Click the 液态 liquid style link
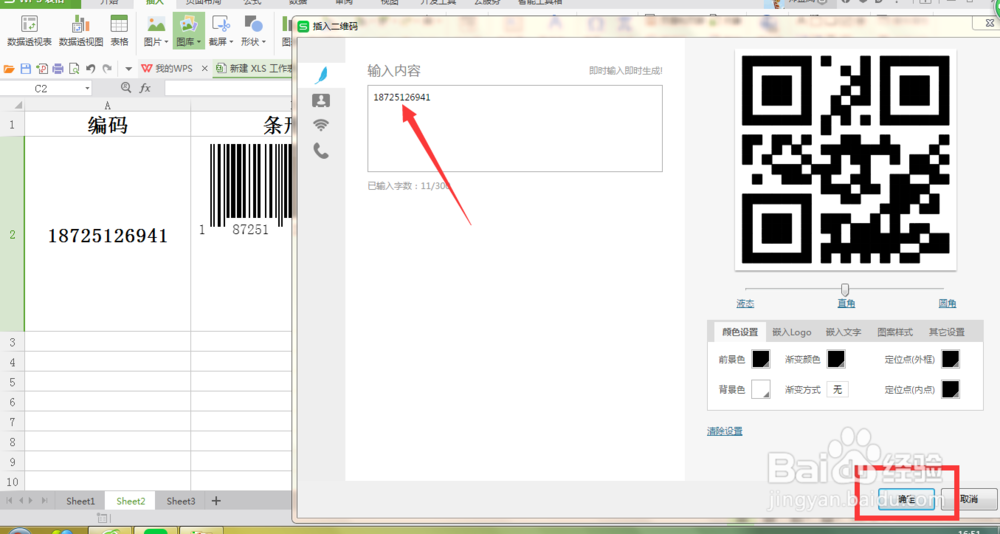The height and width of the screenshot is (534, 1000). 746,304
